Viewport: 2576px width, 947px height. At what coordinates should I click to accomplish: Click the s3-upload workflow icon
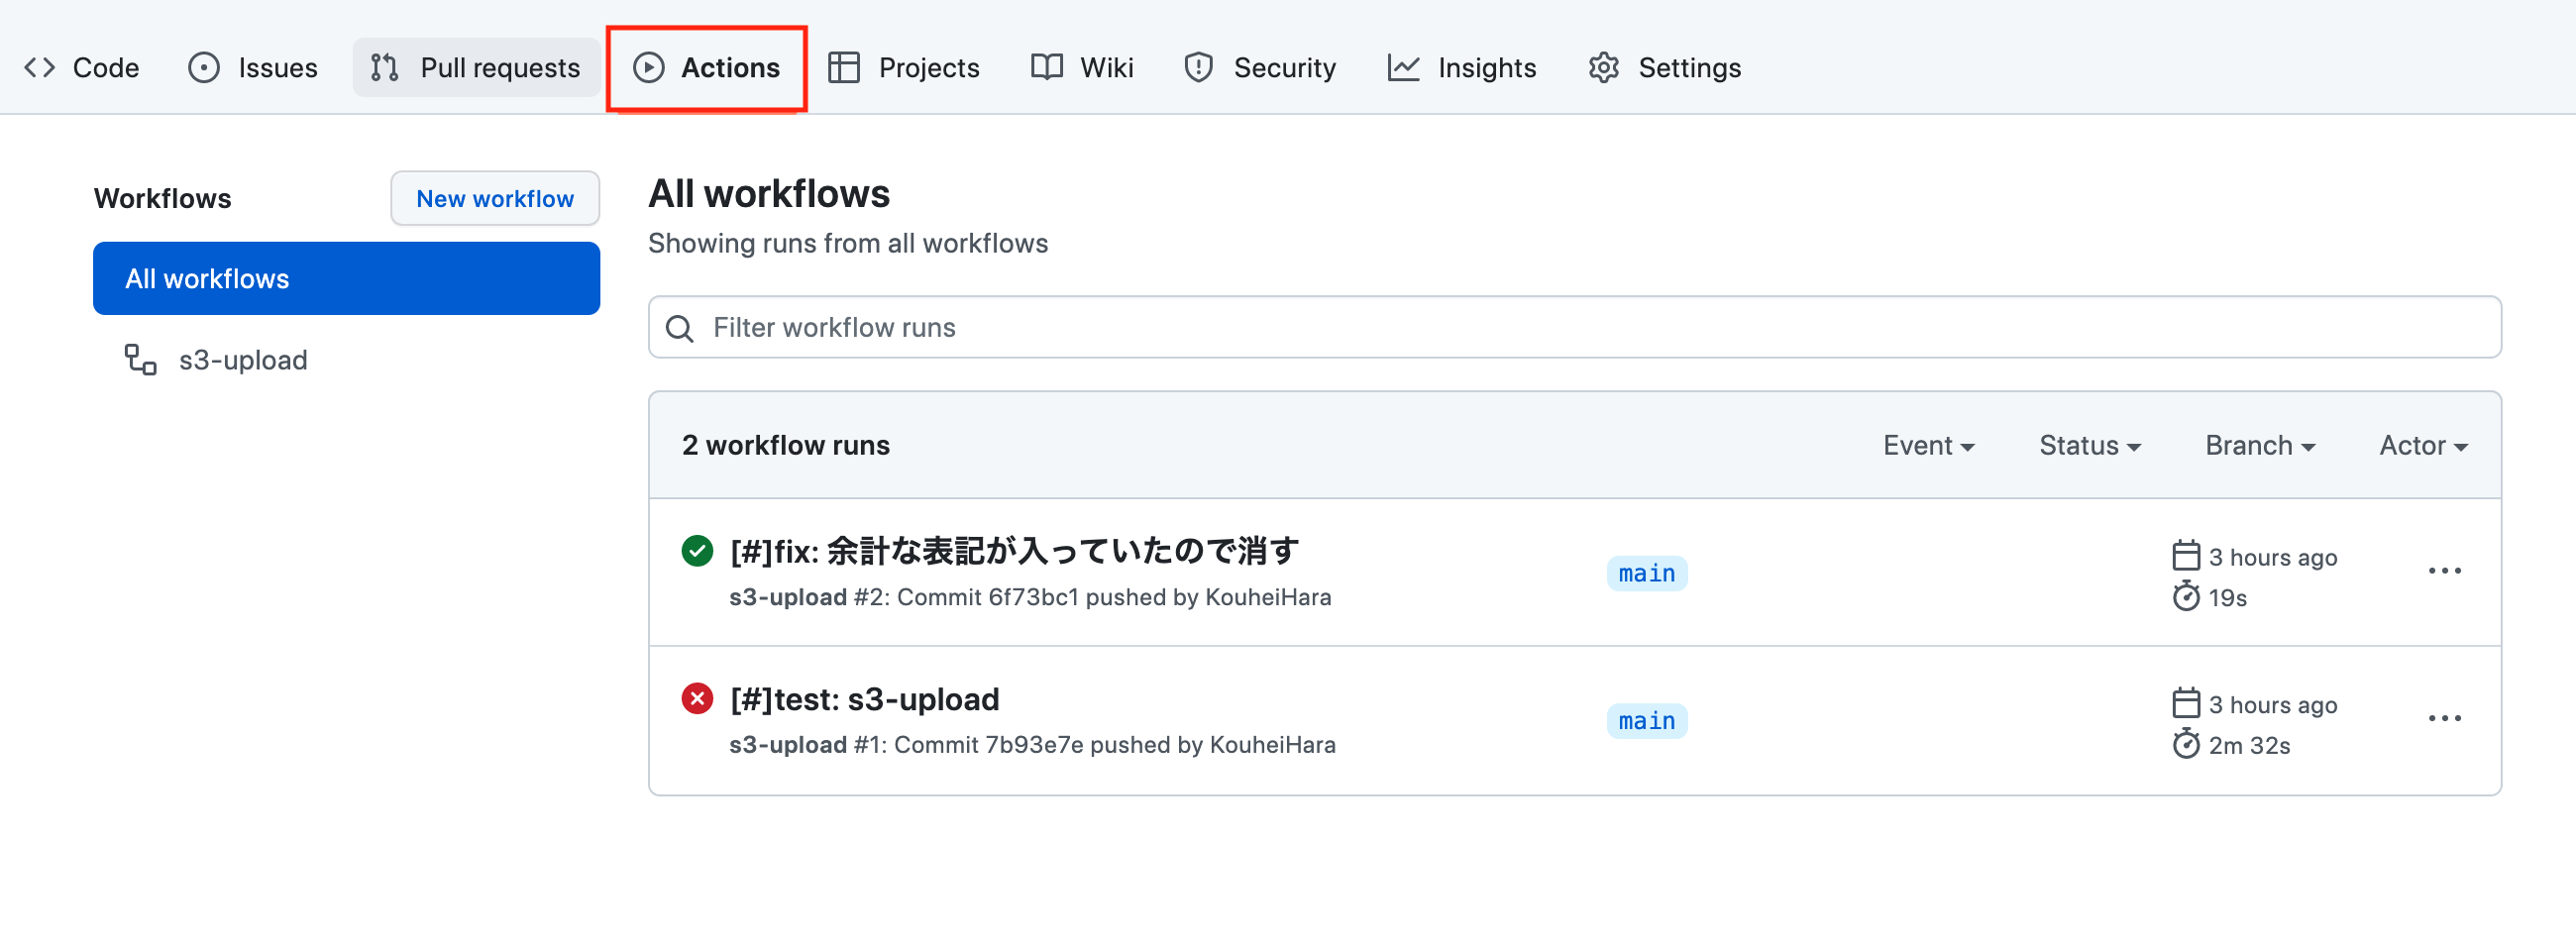point(141,360)
